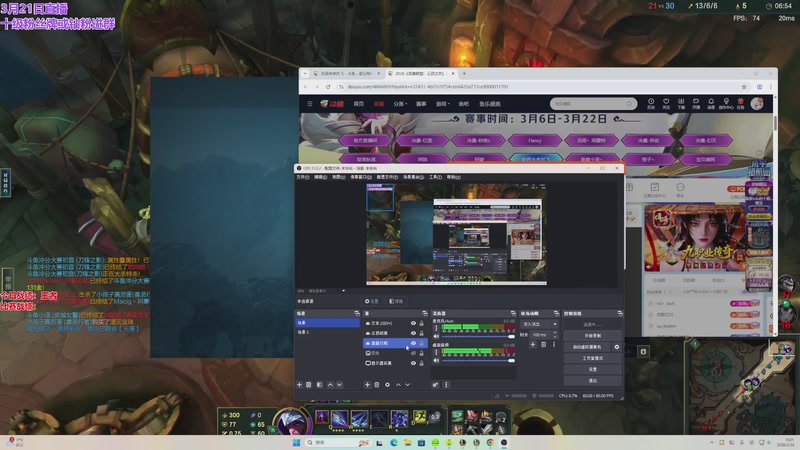Image resolution: width=800 pixels, height=450 pixels.
Task: Open Douyu download icon in site header
Action: coord(681,104)
